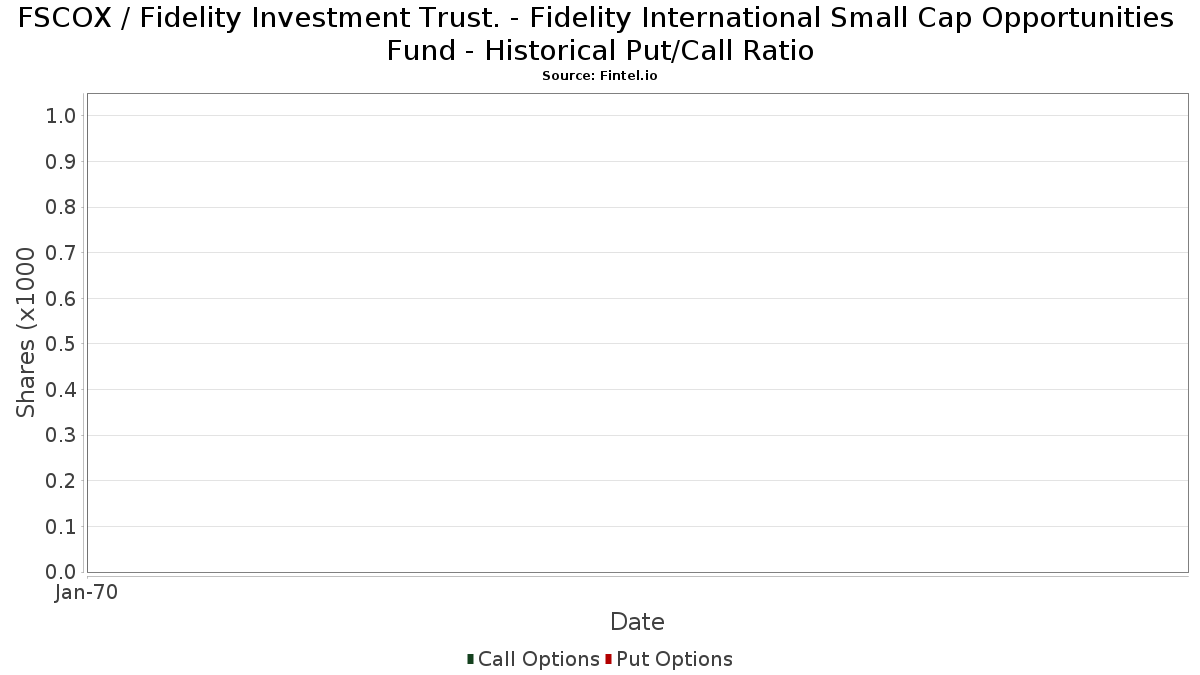
Task: Toggle the Call Options legend label
Action: (x=538, y=659)
